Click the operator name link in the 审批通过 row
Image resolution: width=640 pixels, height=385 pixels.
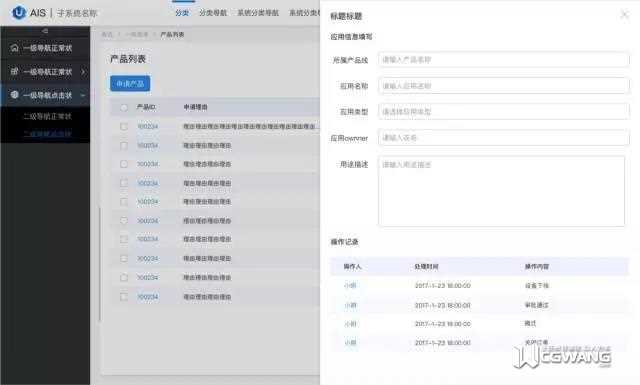[350, 305]
